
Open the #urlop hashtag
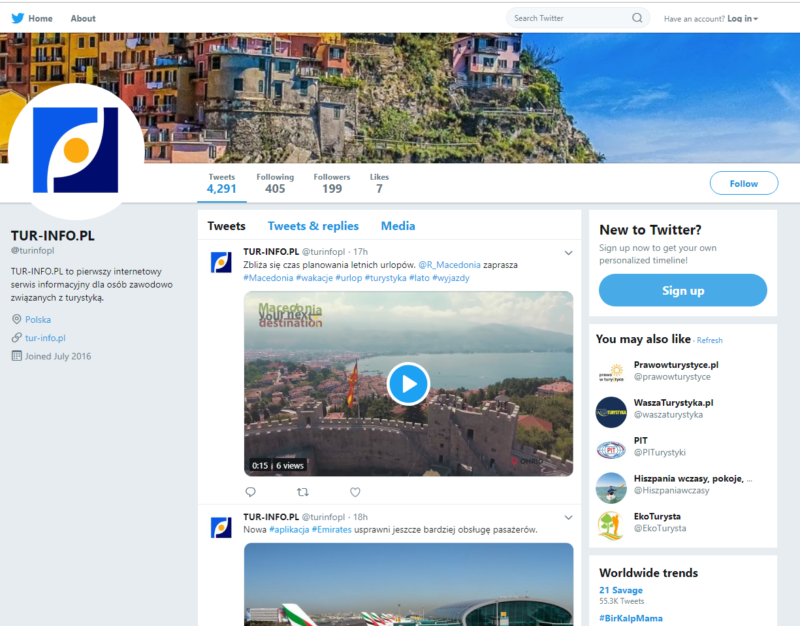point(349,278)
